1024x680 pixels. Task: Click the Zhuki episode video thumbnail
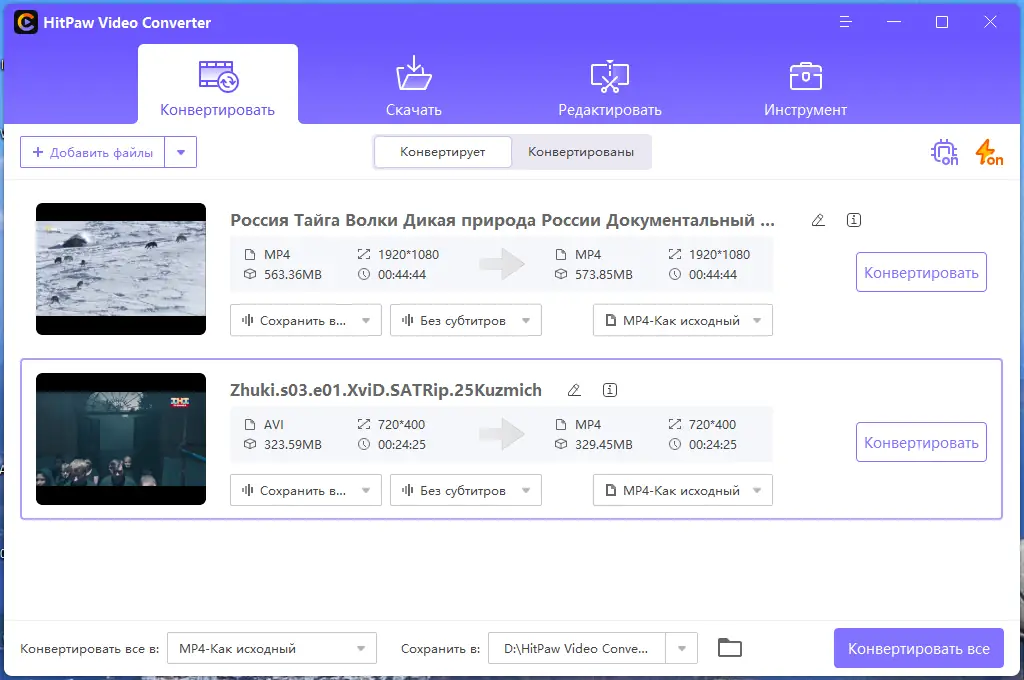(x=120, y=438)
